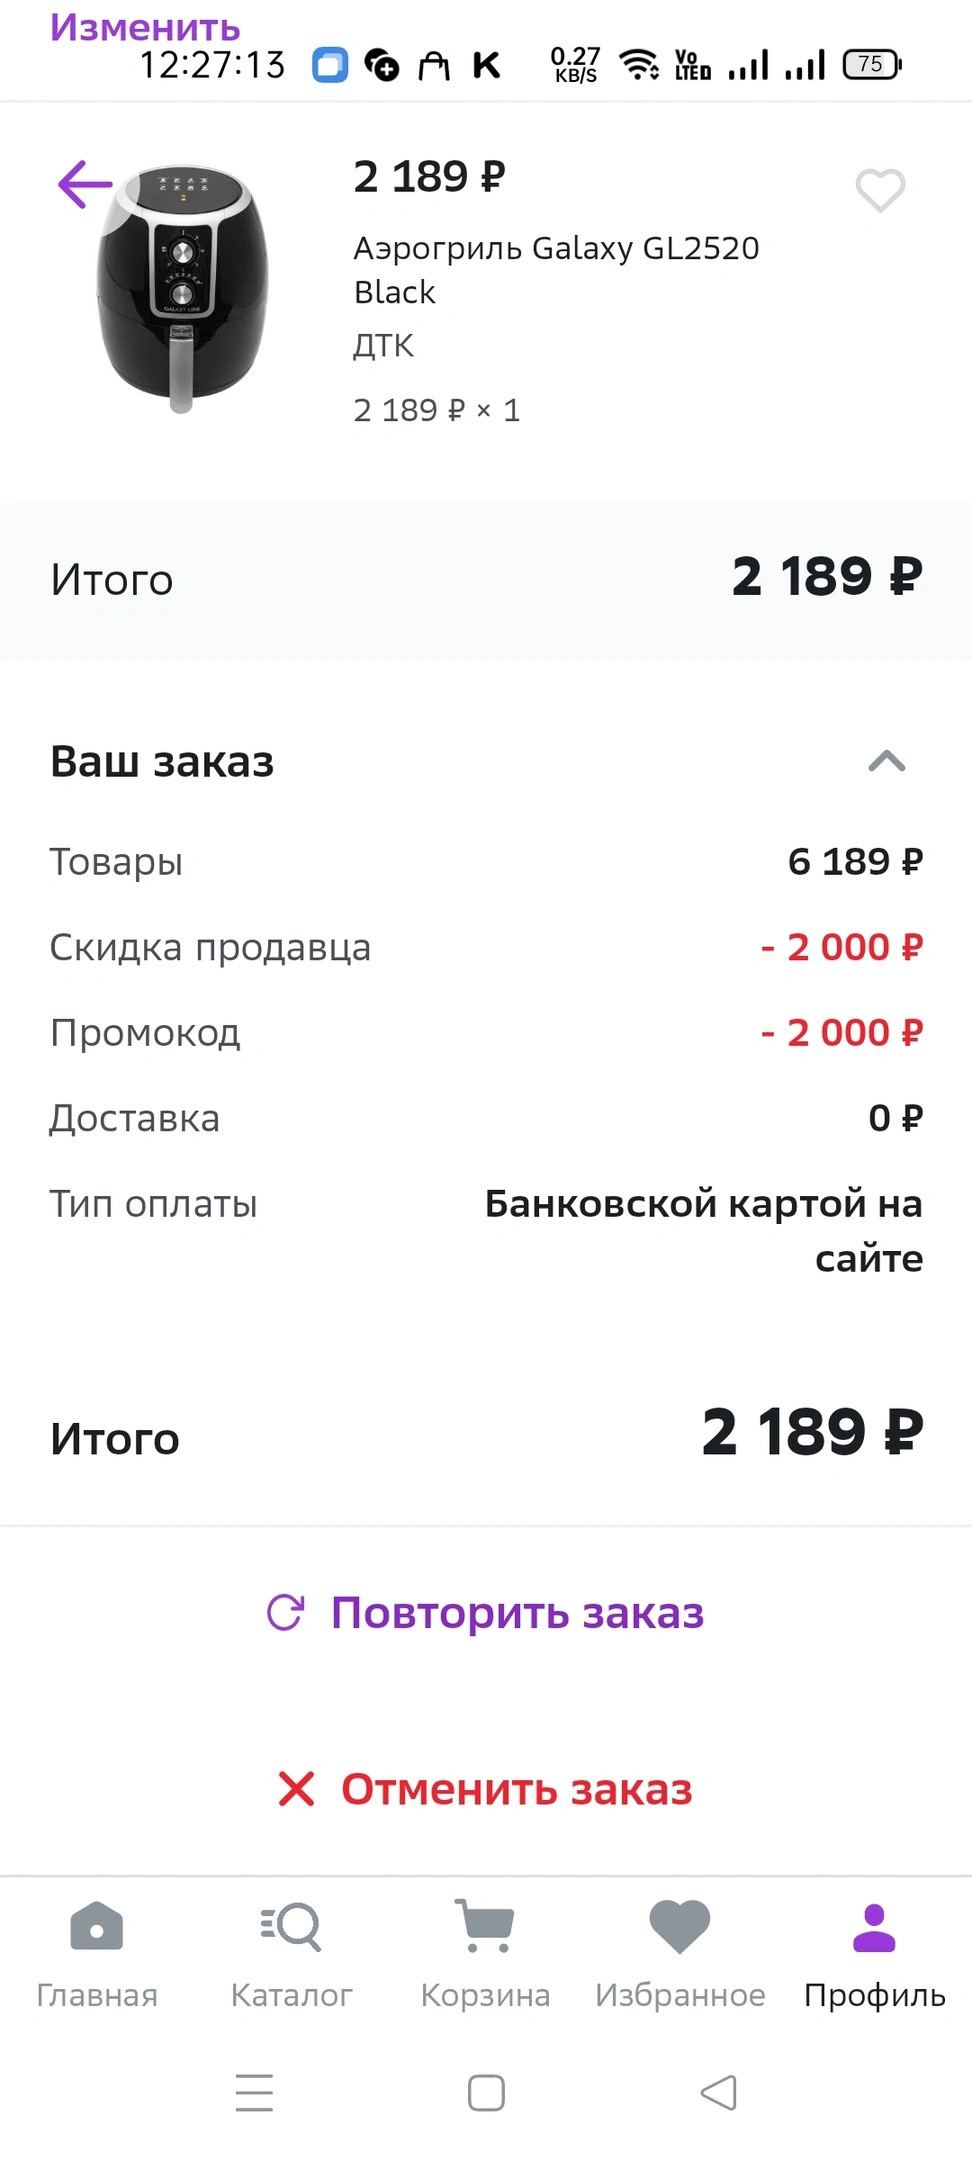
Task: Open the Избранное favorites tab
Action: 680,1954
